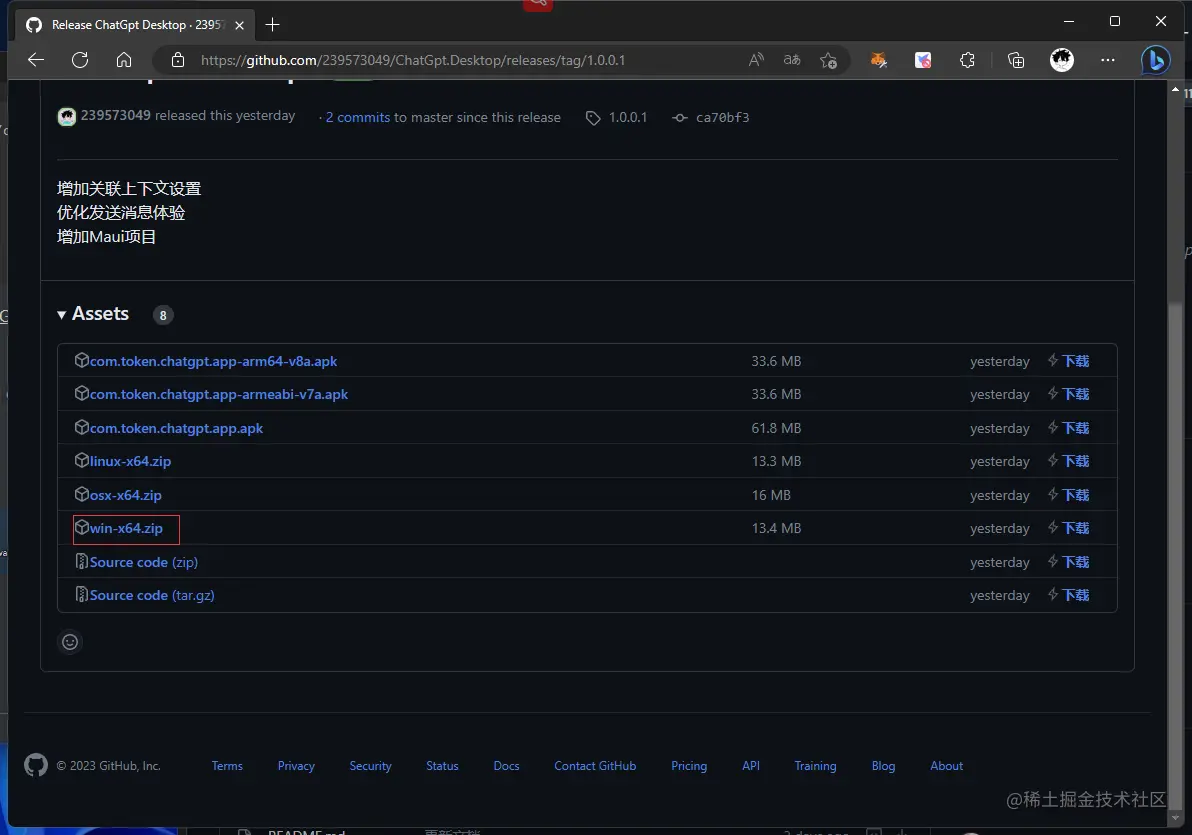Download com.token.chatgpt.app.apk asset
This screenshot has width=1192, height=835.
pyautogui.click(x=176, y=428)
